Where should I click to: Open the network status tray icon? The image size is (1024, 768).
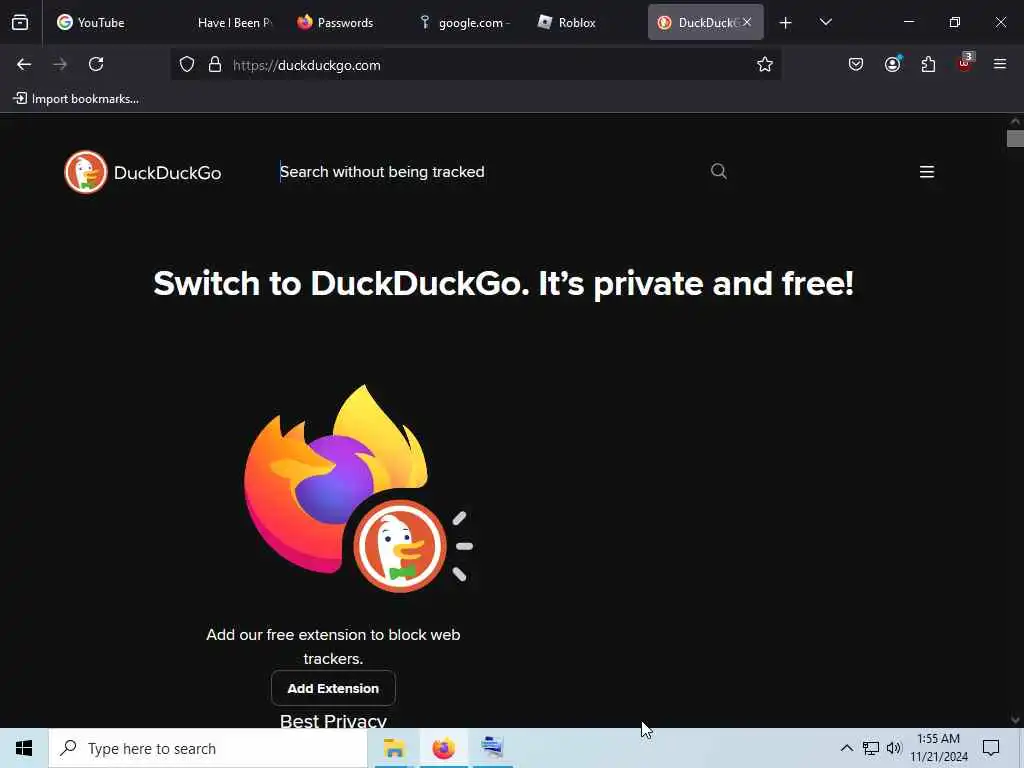(871, 748)
